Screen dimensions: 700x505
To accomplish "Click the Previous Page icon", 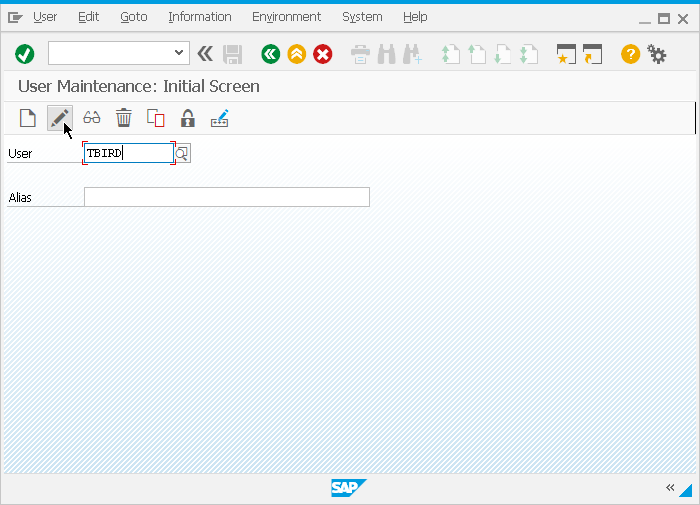I will click(477, 54).
